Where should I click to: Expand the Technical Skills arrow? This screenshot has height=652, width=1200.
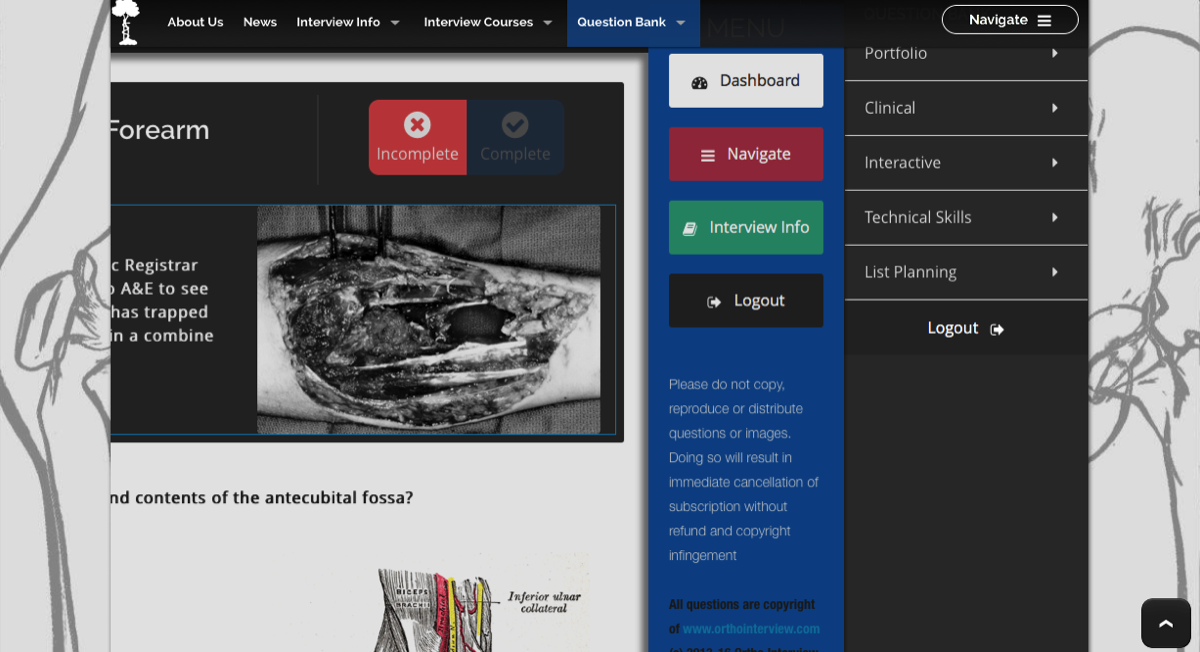[x=1054, y=218]
